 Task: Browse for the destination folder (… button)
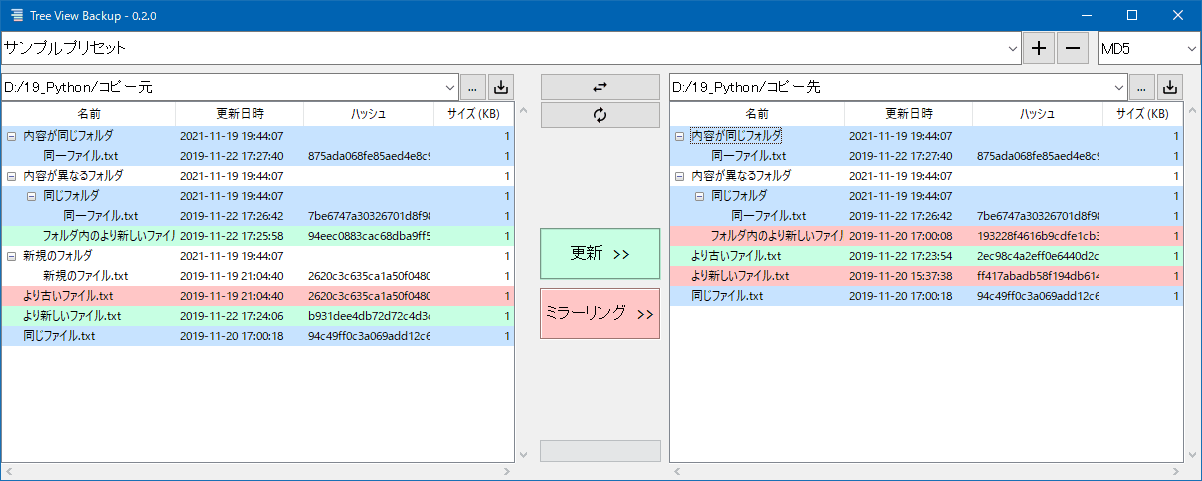click(x=1142, y=87)
